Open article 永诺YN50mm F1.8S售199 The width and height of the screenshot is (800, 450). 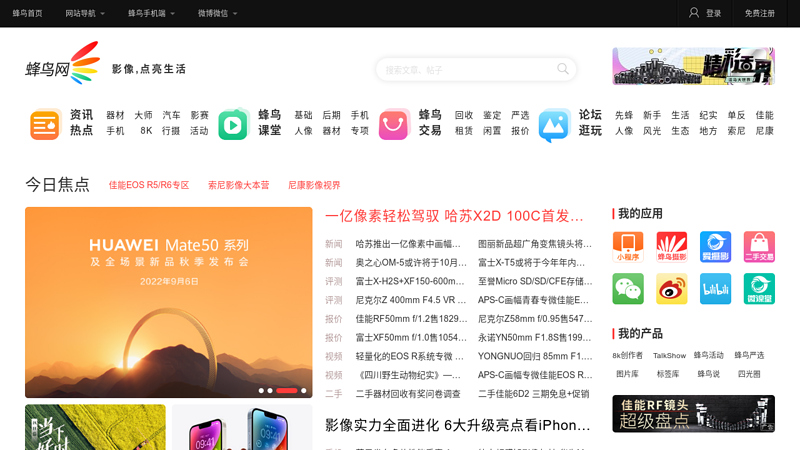click(534, 337)
